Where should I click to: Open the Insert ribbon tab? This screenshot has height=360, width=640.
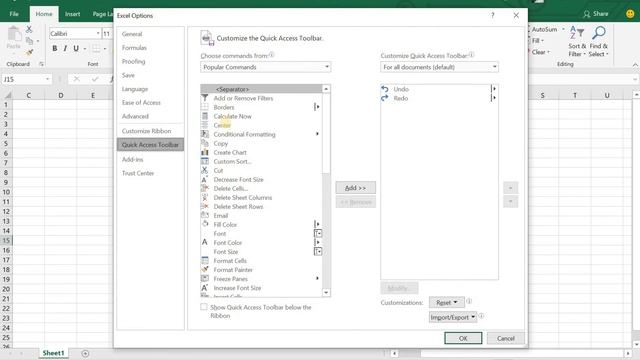click(x=72, y=14)
